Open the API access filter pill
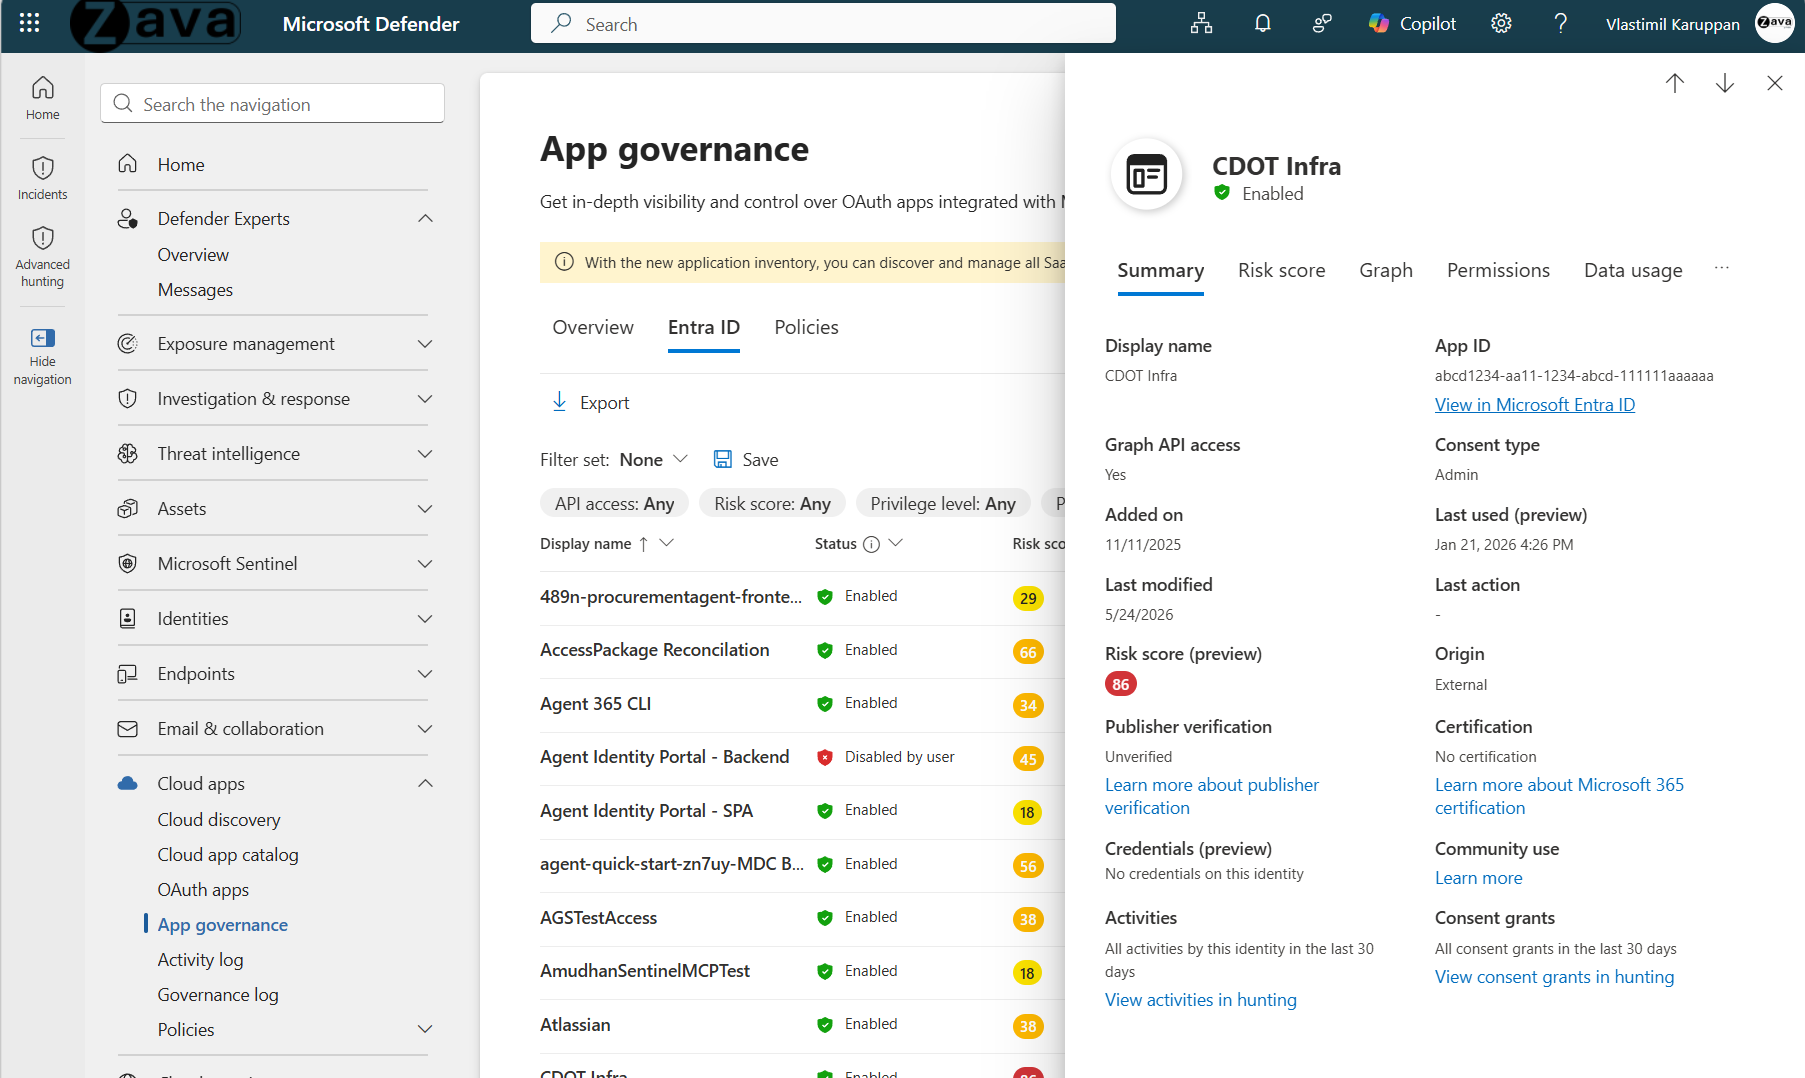Viewport: 1805px width, 1078px height. pyautogui.click(x=614, y=503)
